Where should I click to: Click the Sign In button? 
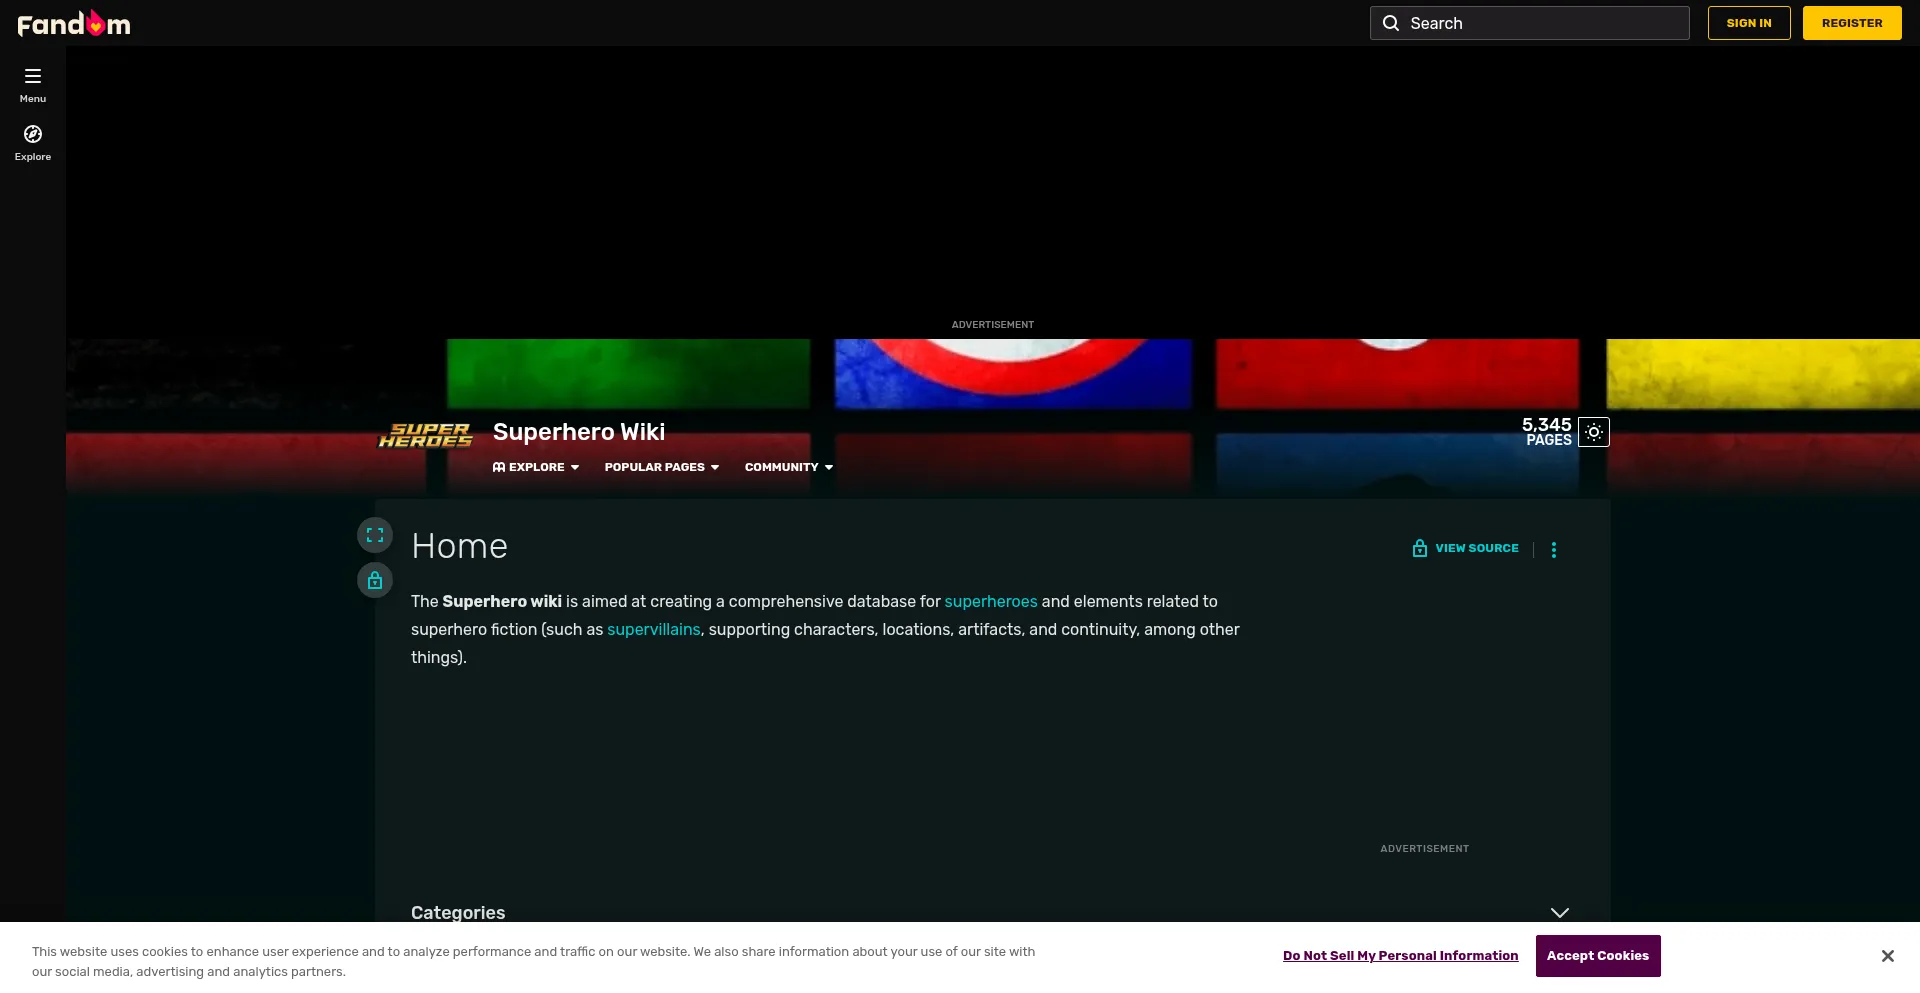click(x=1749, y=23)
